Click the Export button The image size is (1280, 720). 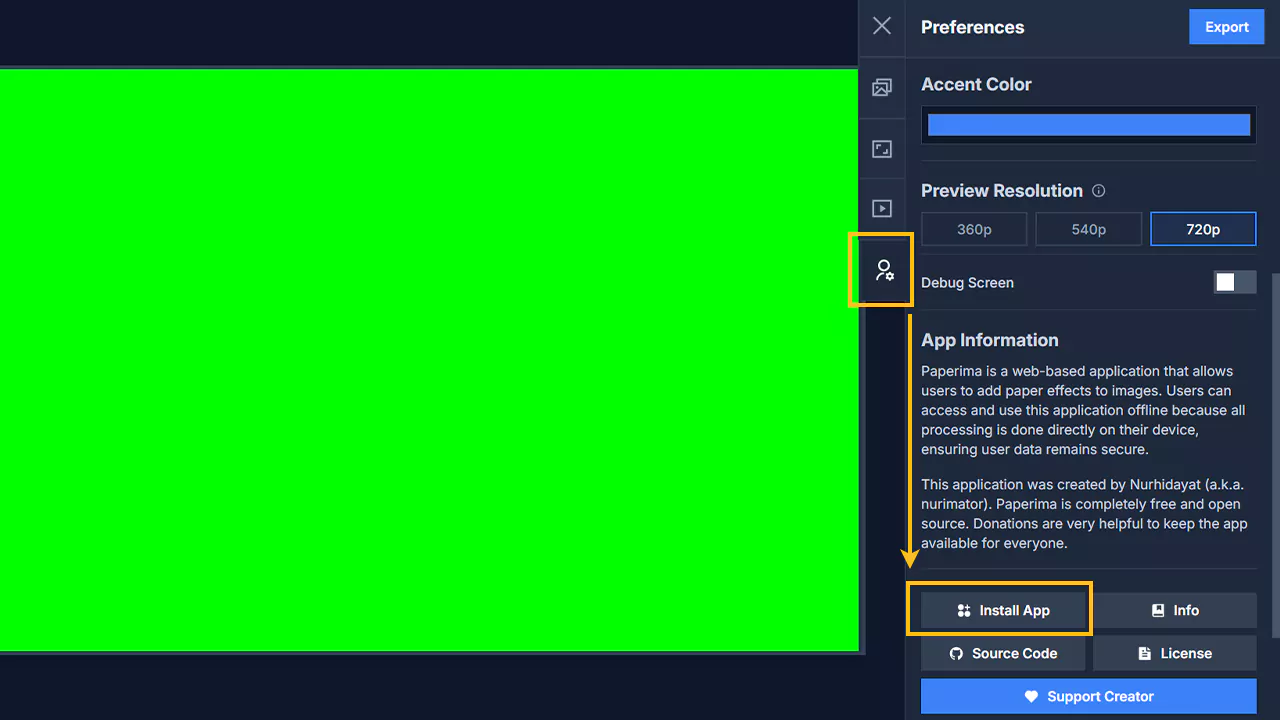tap(1226, 27)
